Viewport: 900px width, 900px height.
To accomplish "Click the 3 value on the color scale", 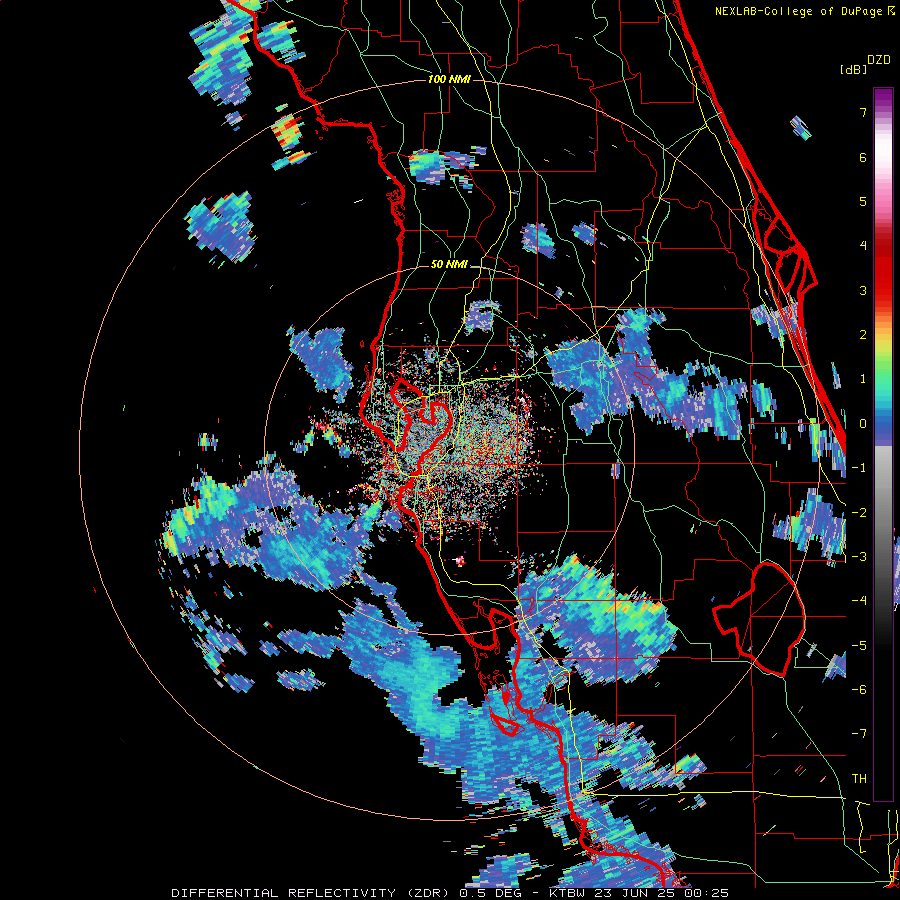I will coord(863,290).
